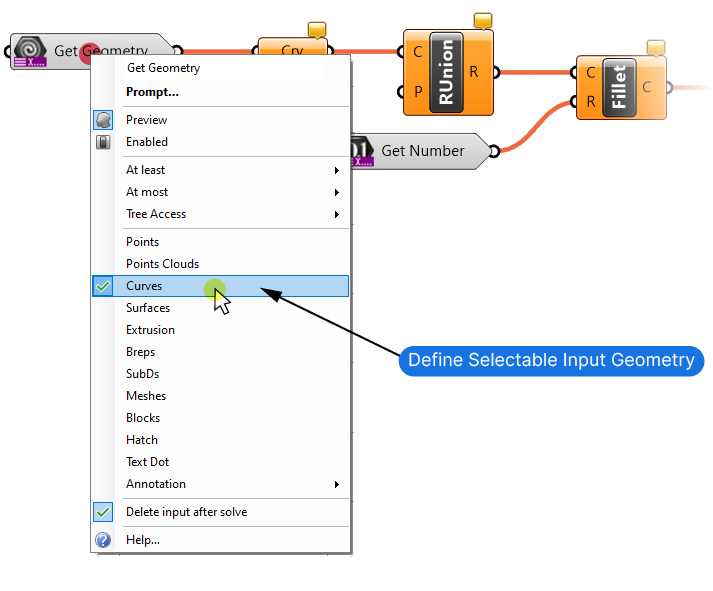Image resolution: width=713 pixels, height=591 pixels.
Task: Click the Get Geometry spiral icon
Action: point(29,50)
